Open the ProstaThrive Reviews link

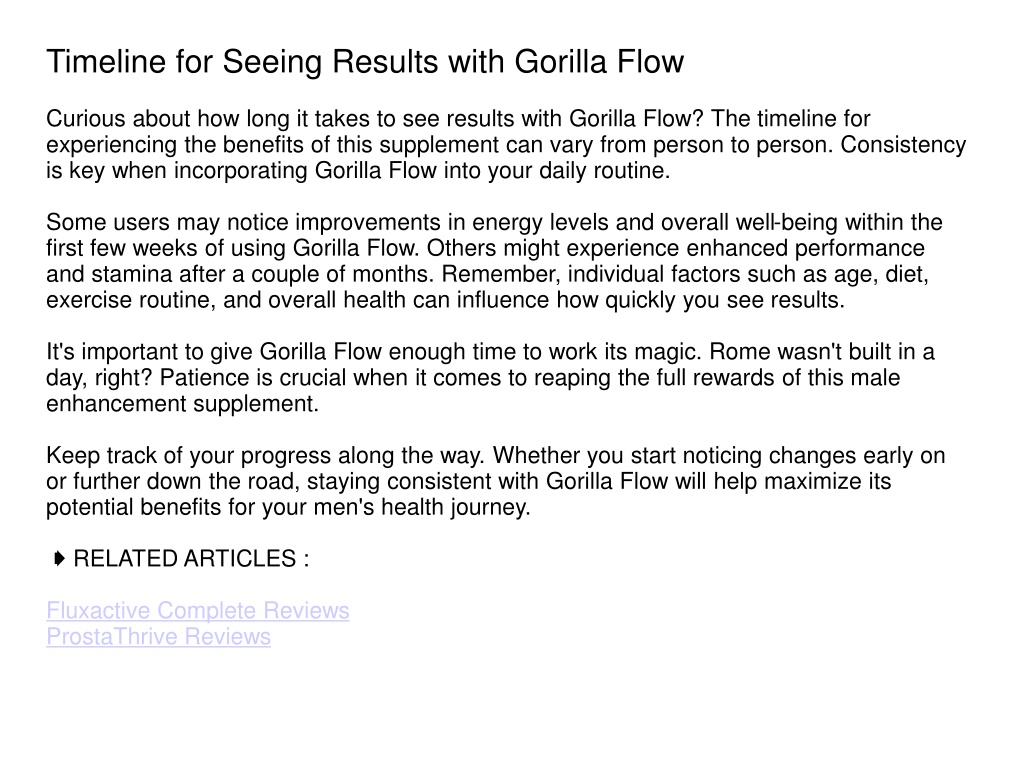click(x=159, y=637)
